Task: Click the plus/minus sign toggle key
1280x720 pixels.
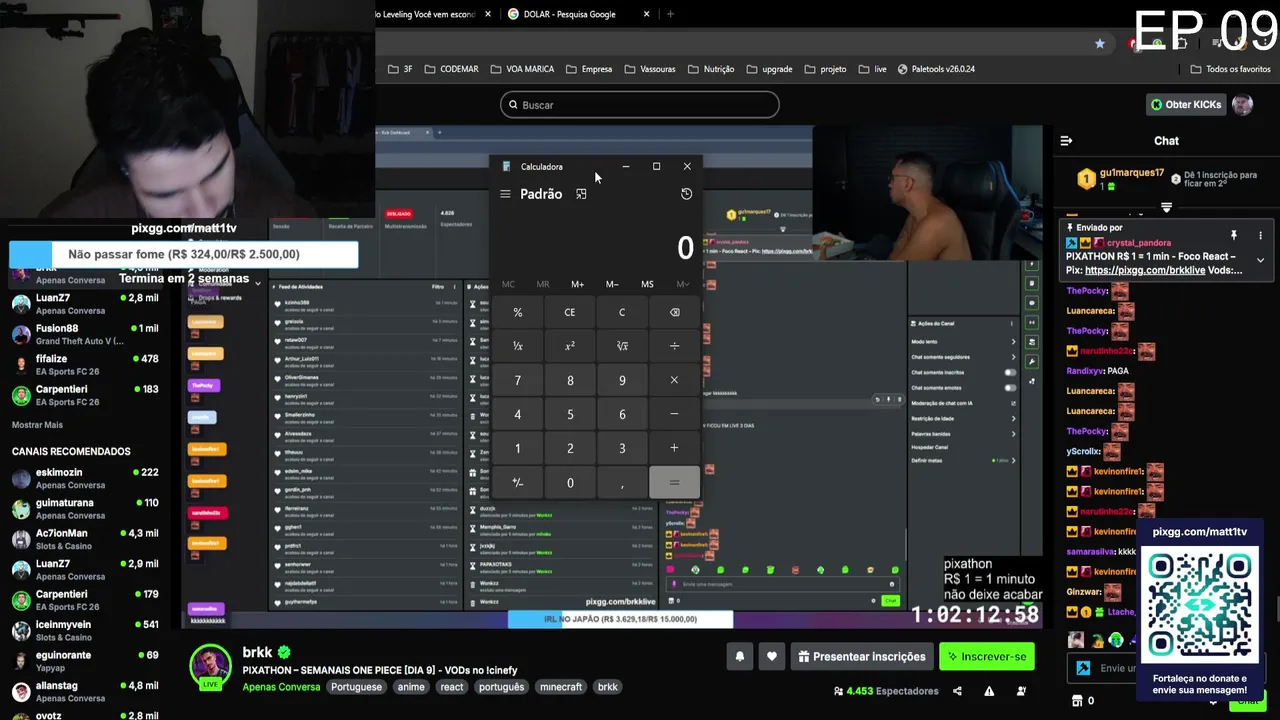Action: [x=518, y=483]
